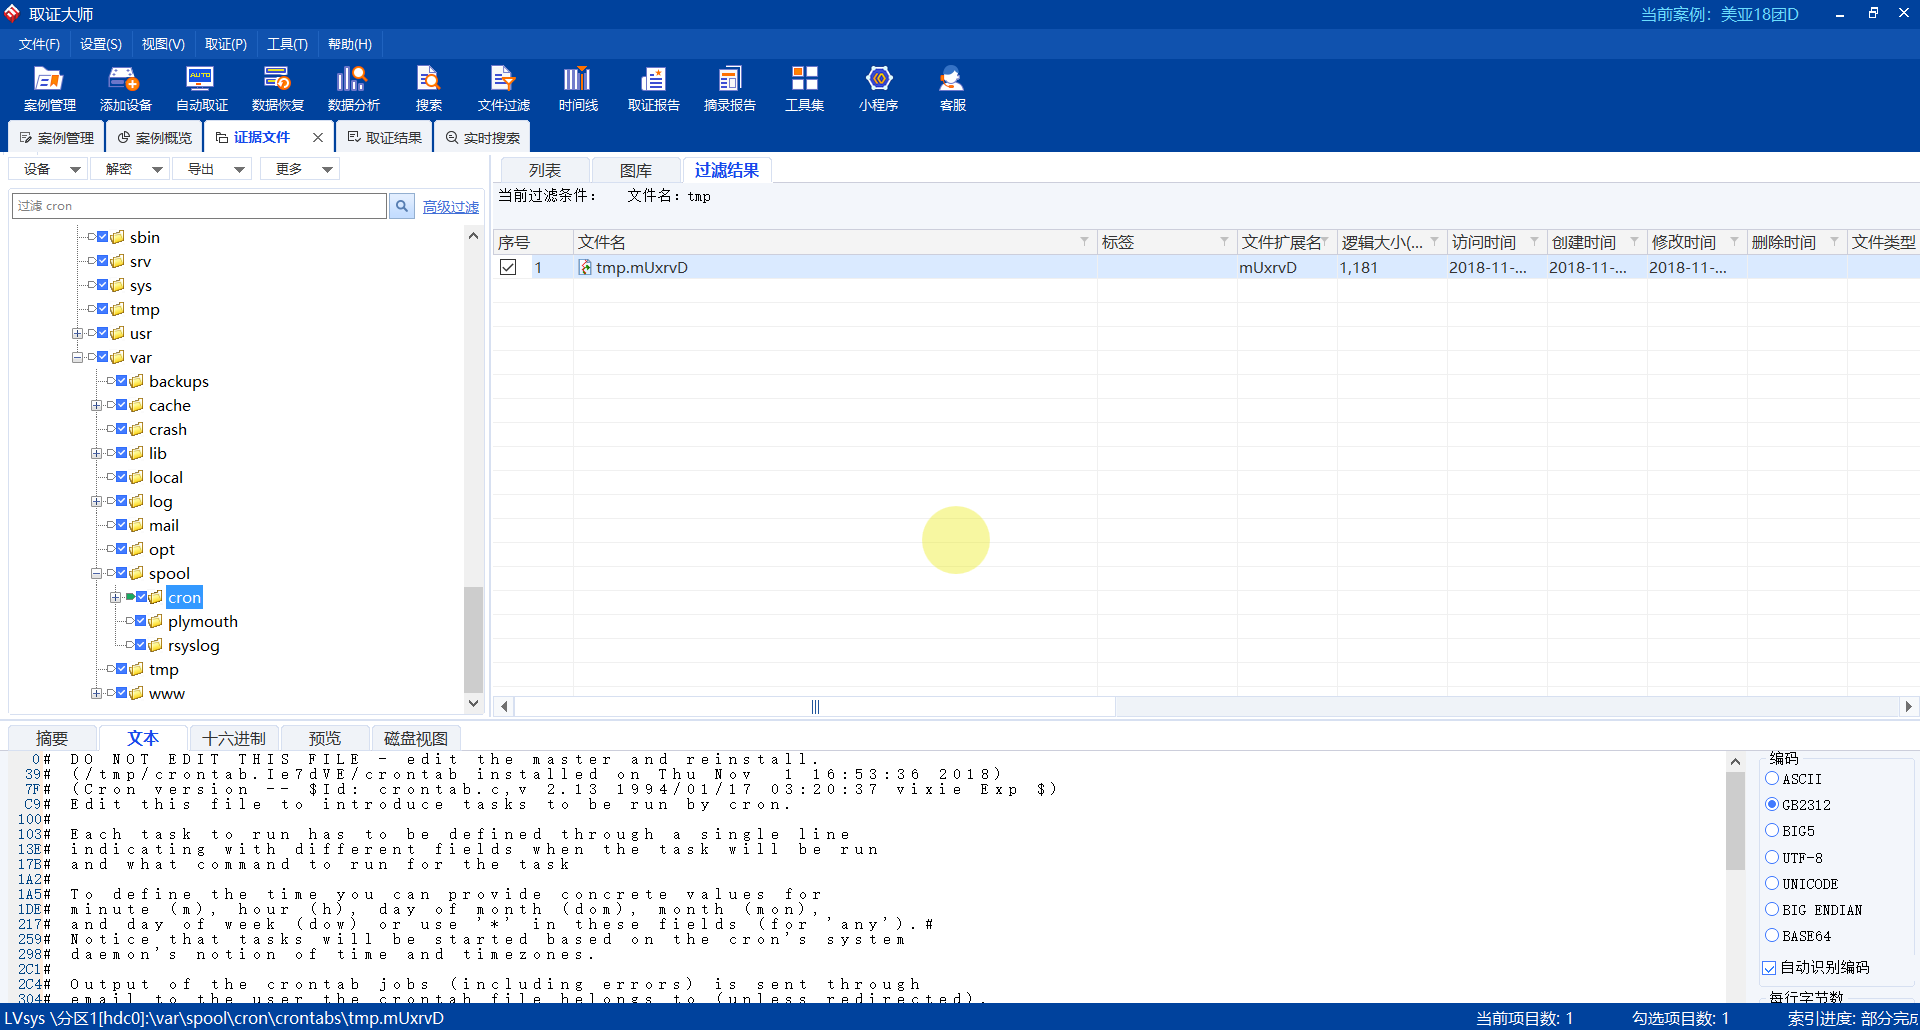Click the 取证大师 app logo icon

12,13
